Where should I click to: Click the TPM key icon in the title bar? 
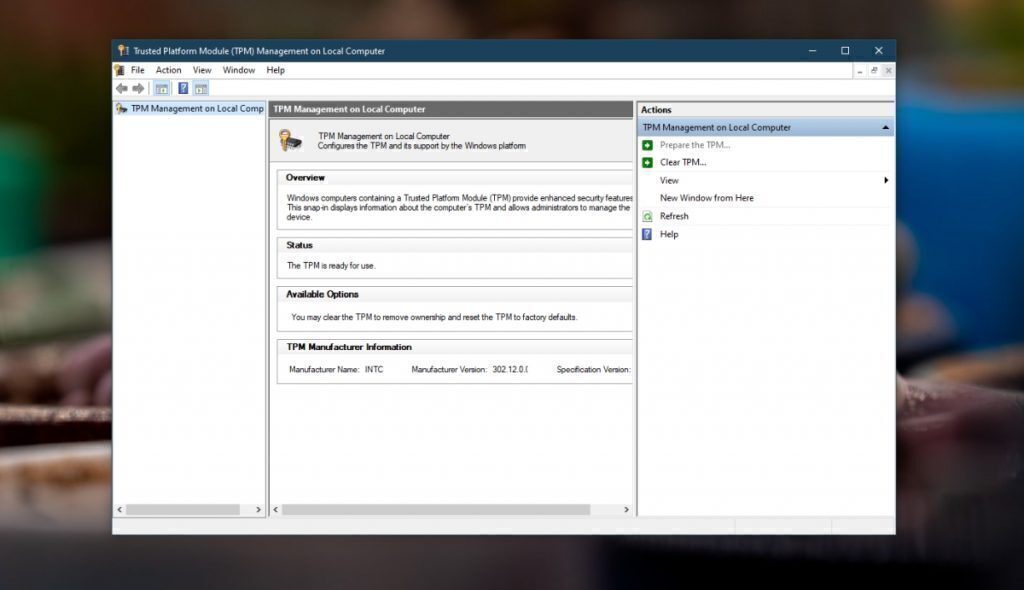[x=122, y=50]
